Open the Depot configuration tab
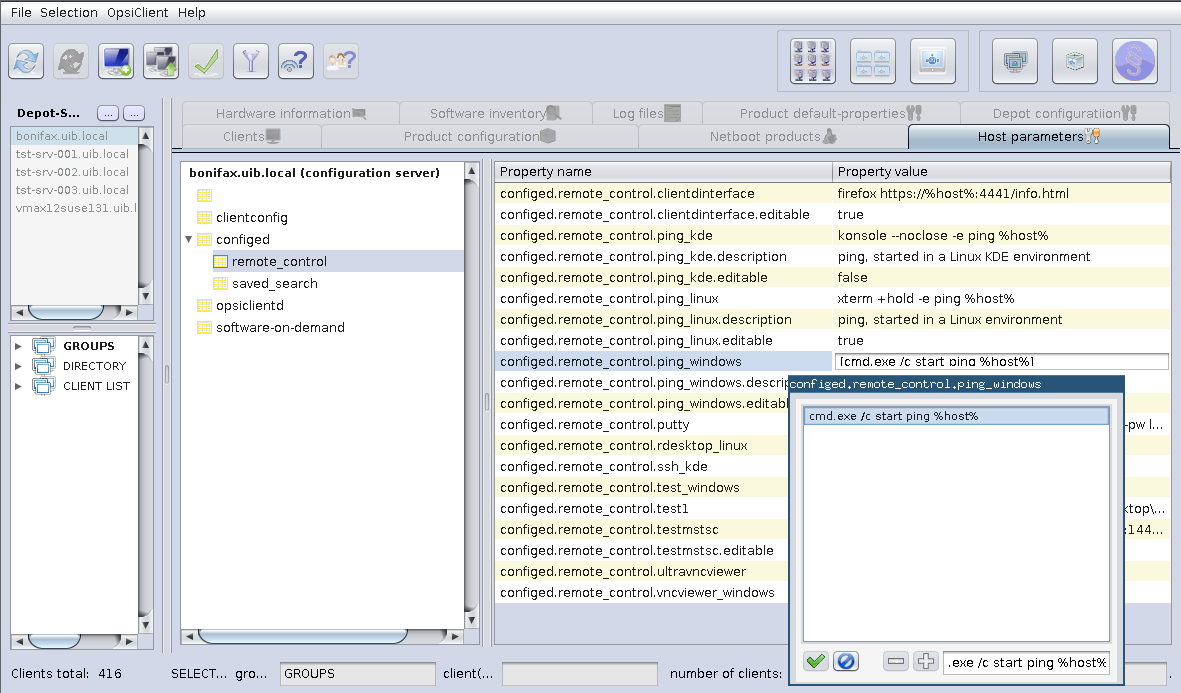The width and height of the screenshot is (1181, 693). 1064,113
